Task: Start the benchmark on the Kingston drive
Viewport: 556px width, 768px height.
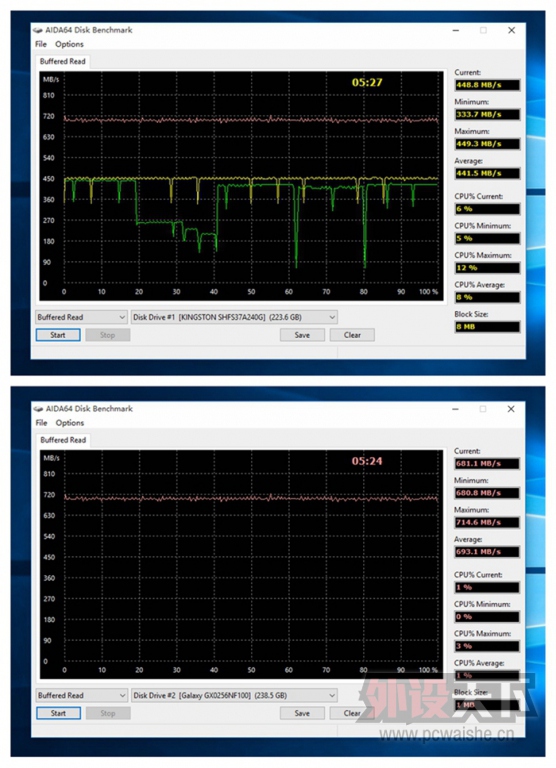Action: coord(58,336)
